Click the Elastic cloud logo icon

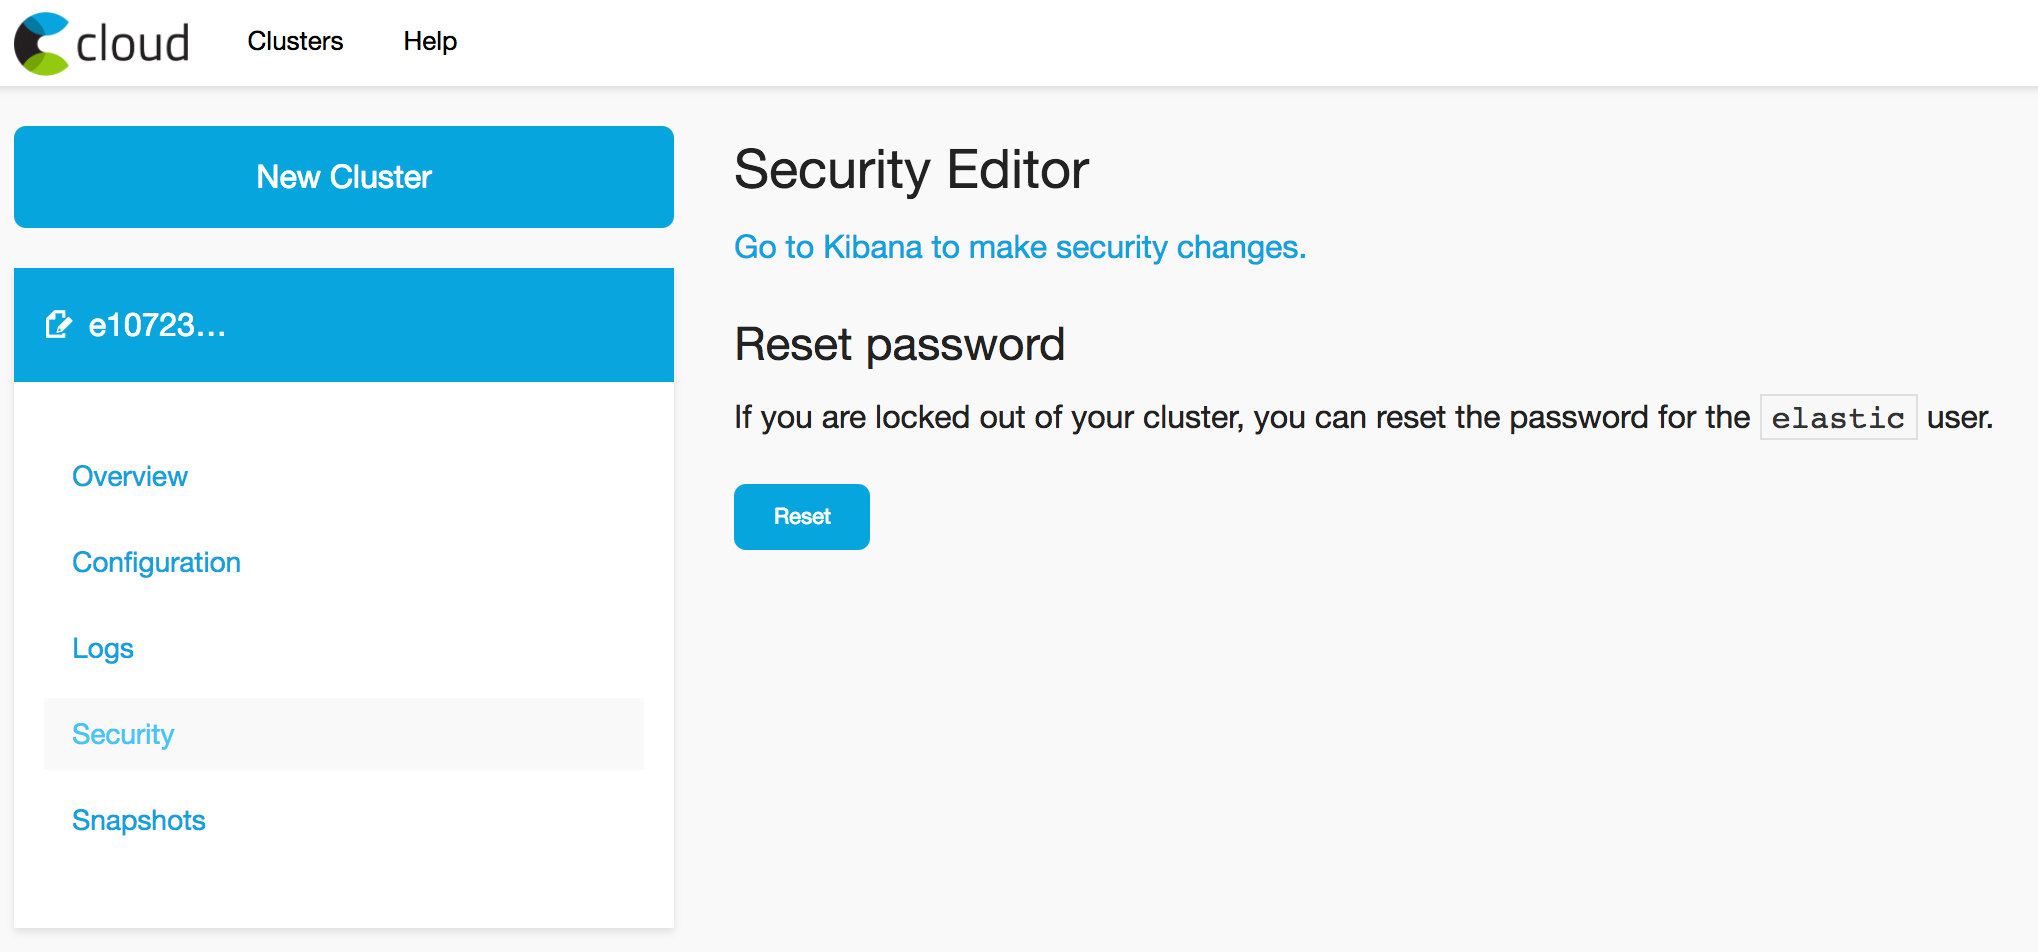click(41, 43)
